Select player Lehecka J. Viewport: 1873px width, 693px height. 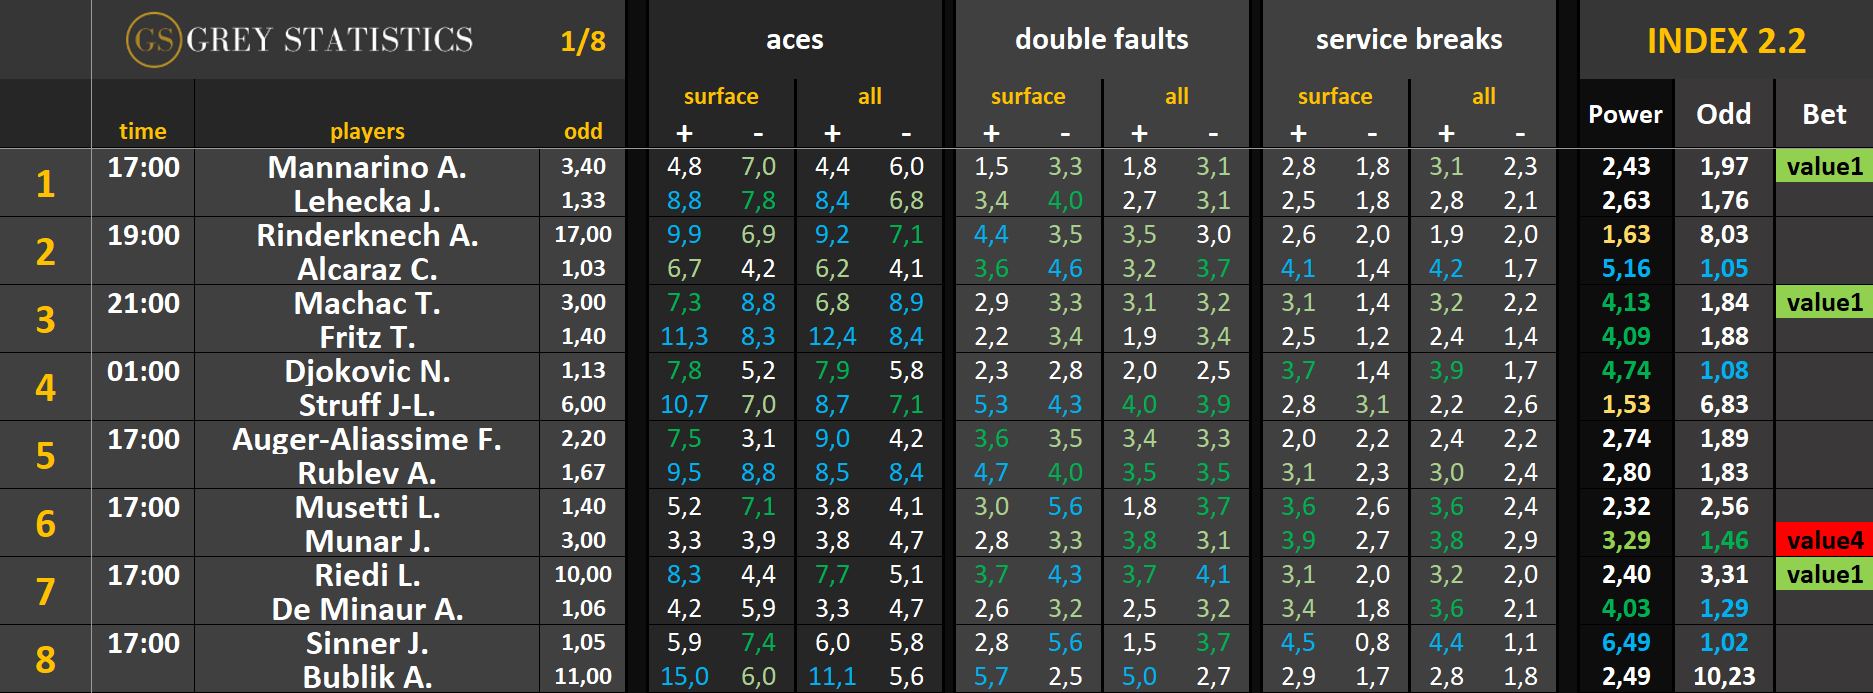(x=367, y=201)
